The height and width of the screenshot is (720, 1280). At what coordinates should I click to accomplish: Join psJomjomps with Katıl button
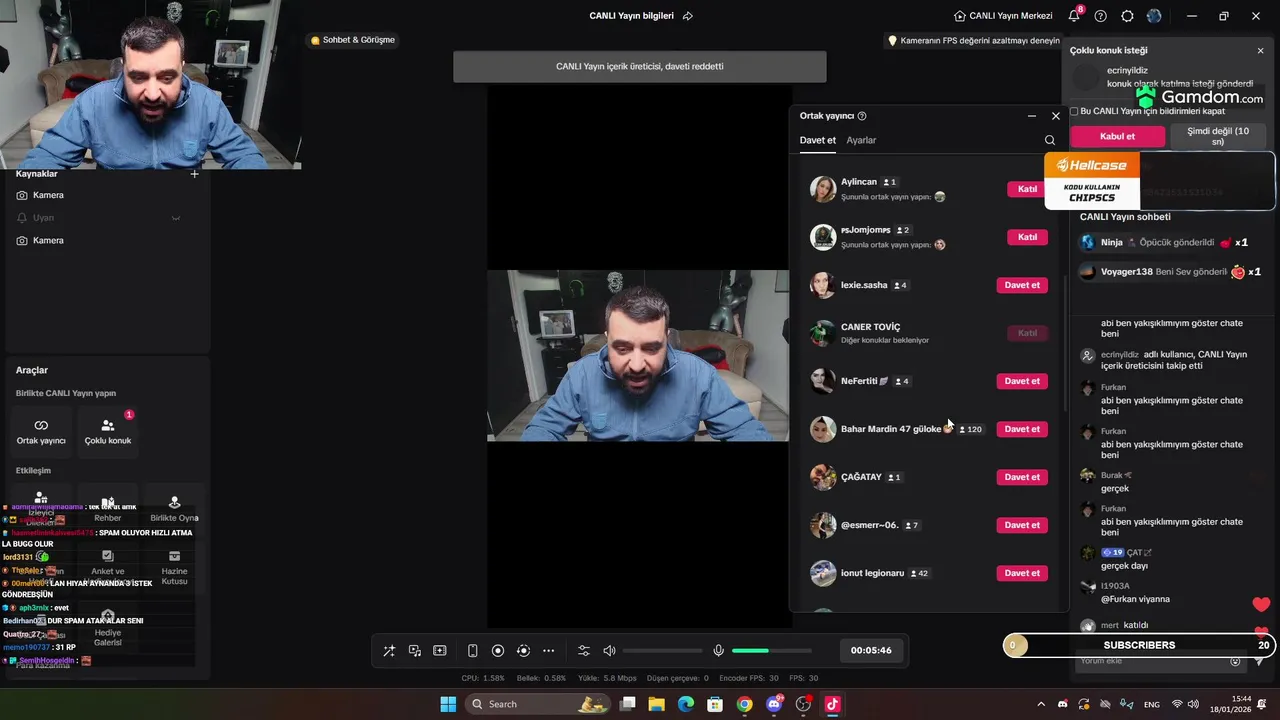click(x=1027, y=237)
